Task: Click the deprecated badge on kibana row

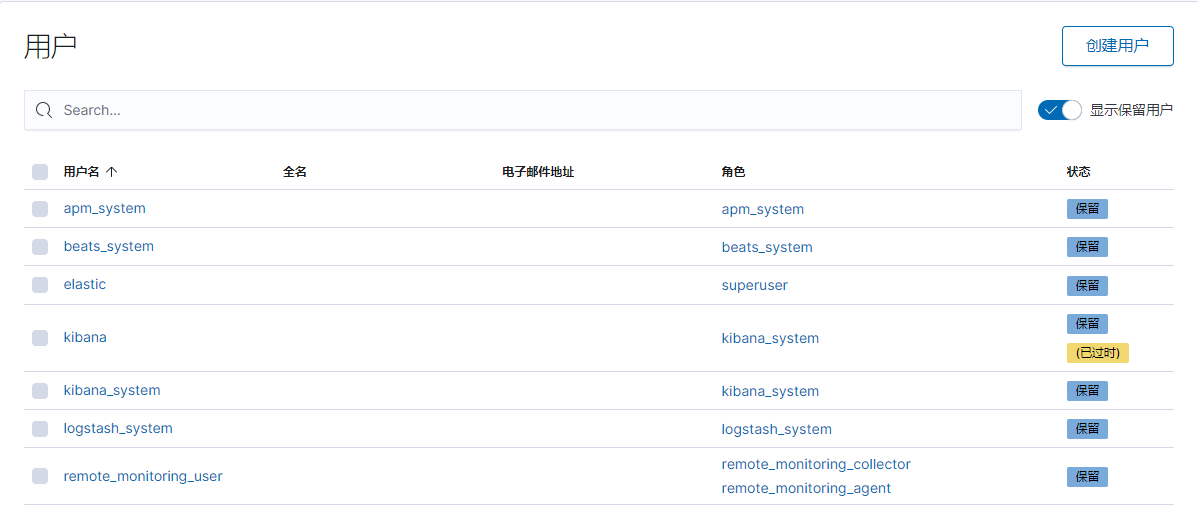Action: point(1097,353)
